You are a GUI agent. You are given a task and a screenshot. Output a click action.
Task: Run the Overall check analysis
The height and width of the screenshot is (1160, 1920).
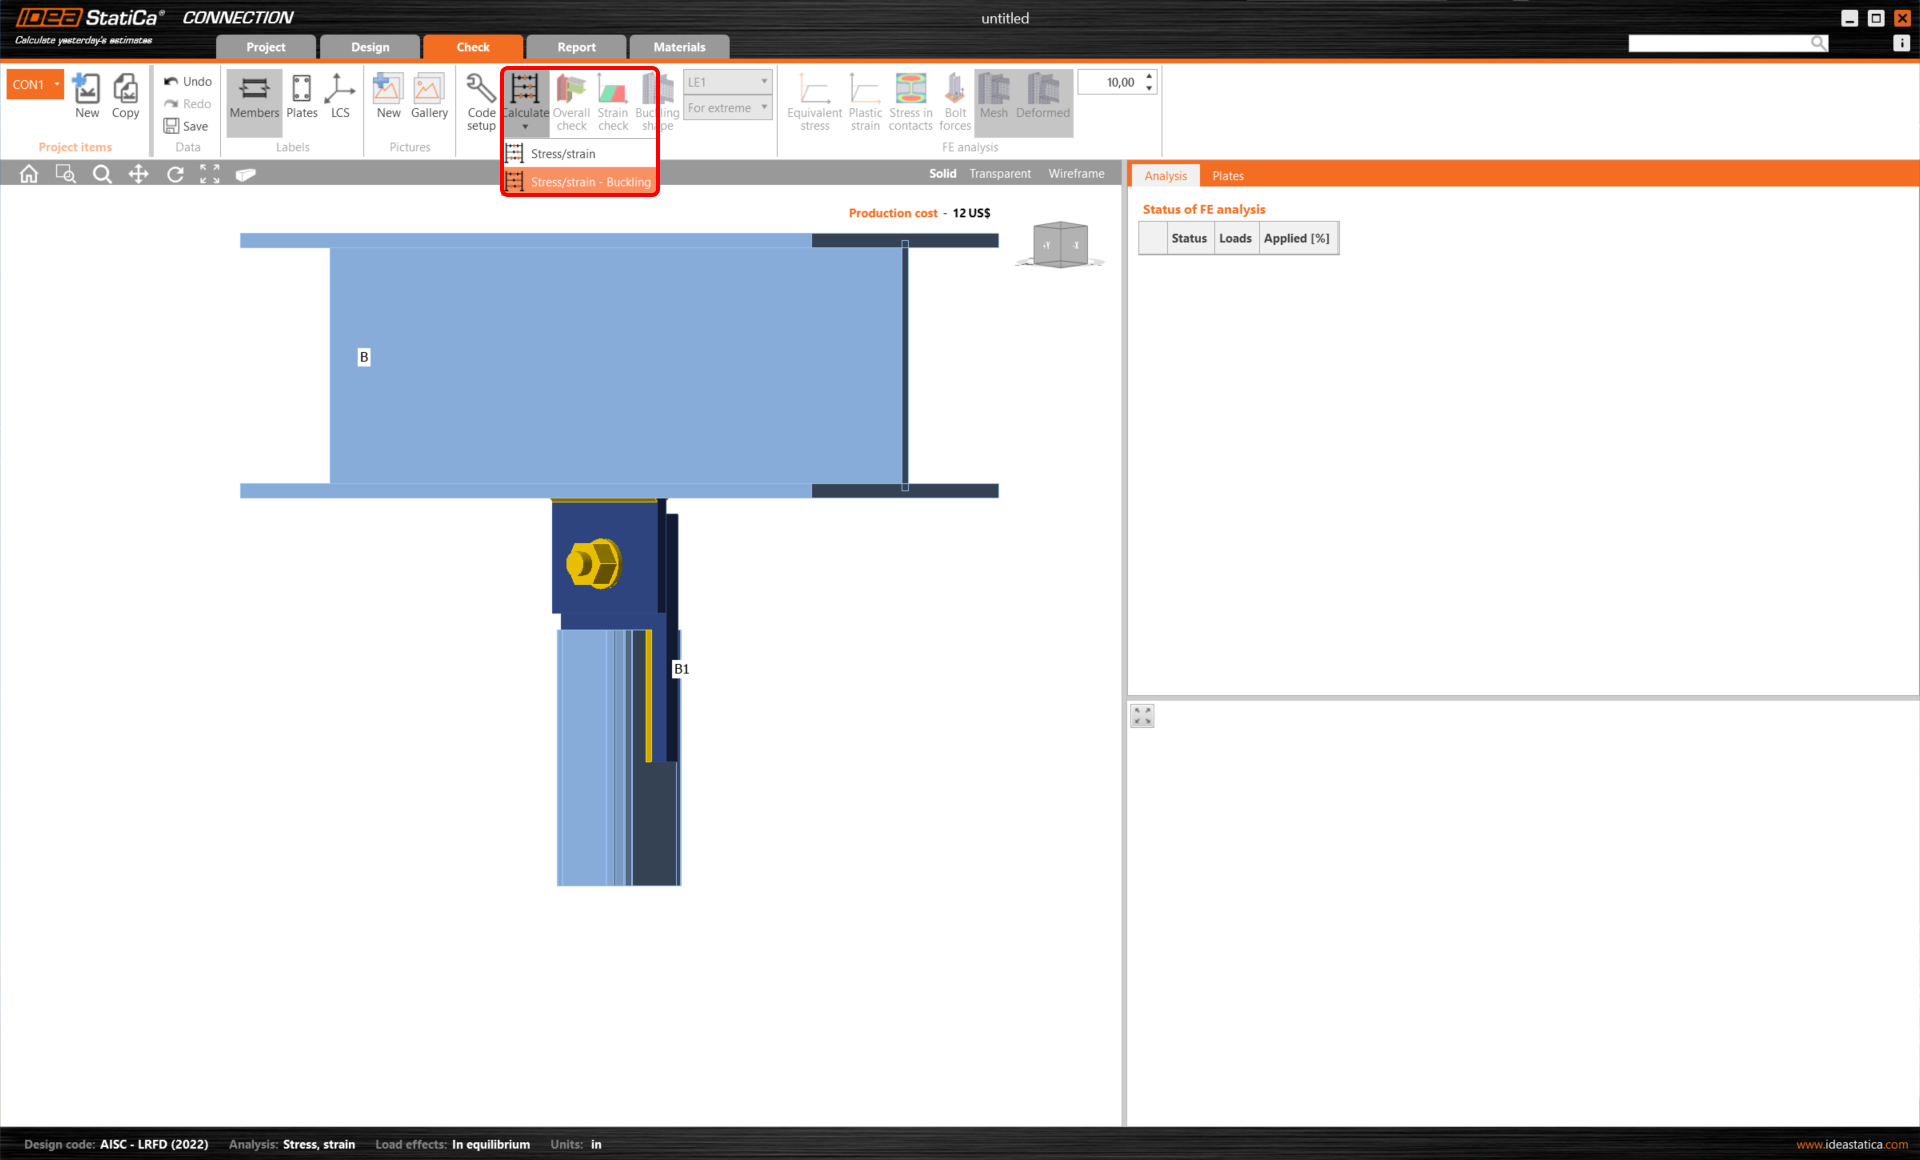coord(570,100)
